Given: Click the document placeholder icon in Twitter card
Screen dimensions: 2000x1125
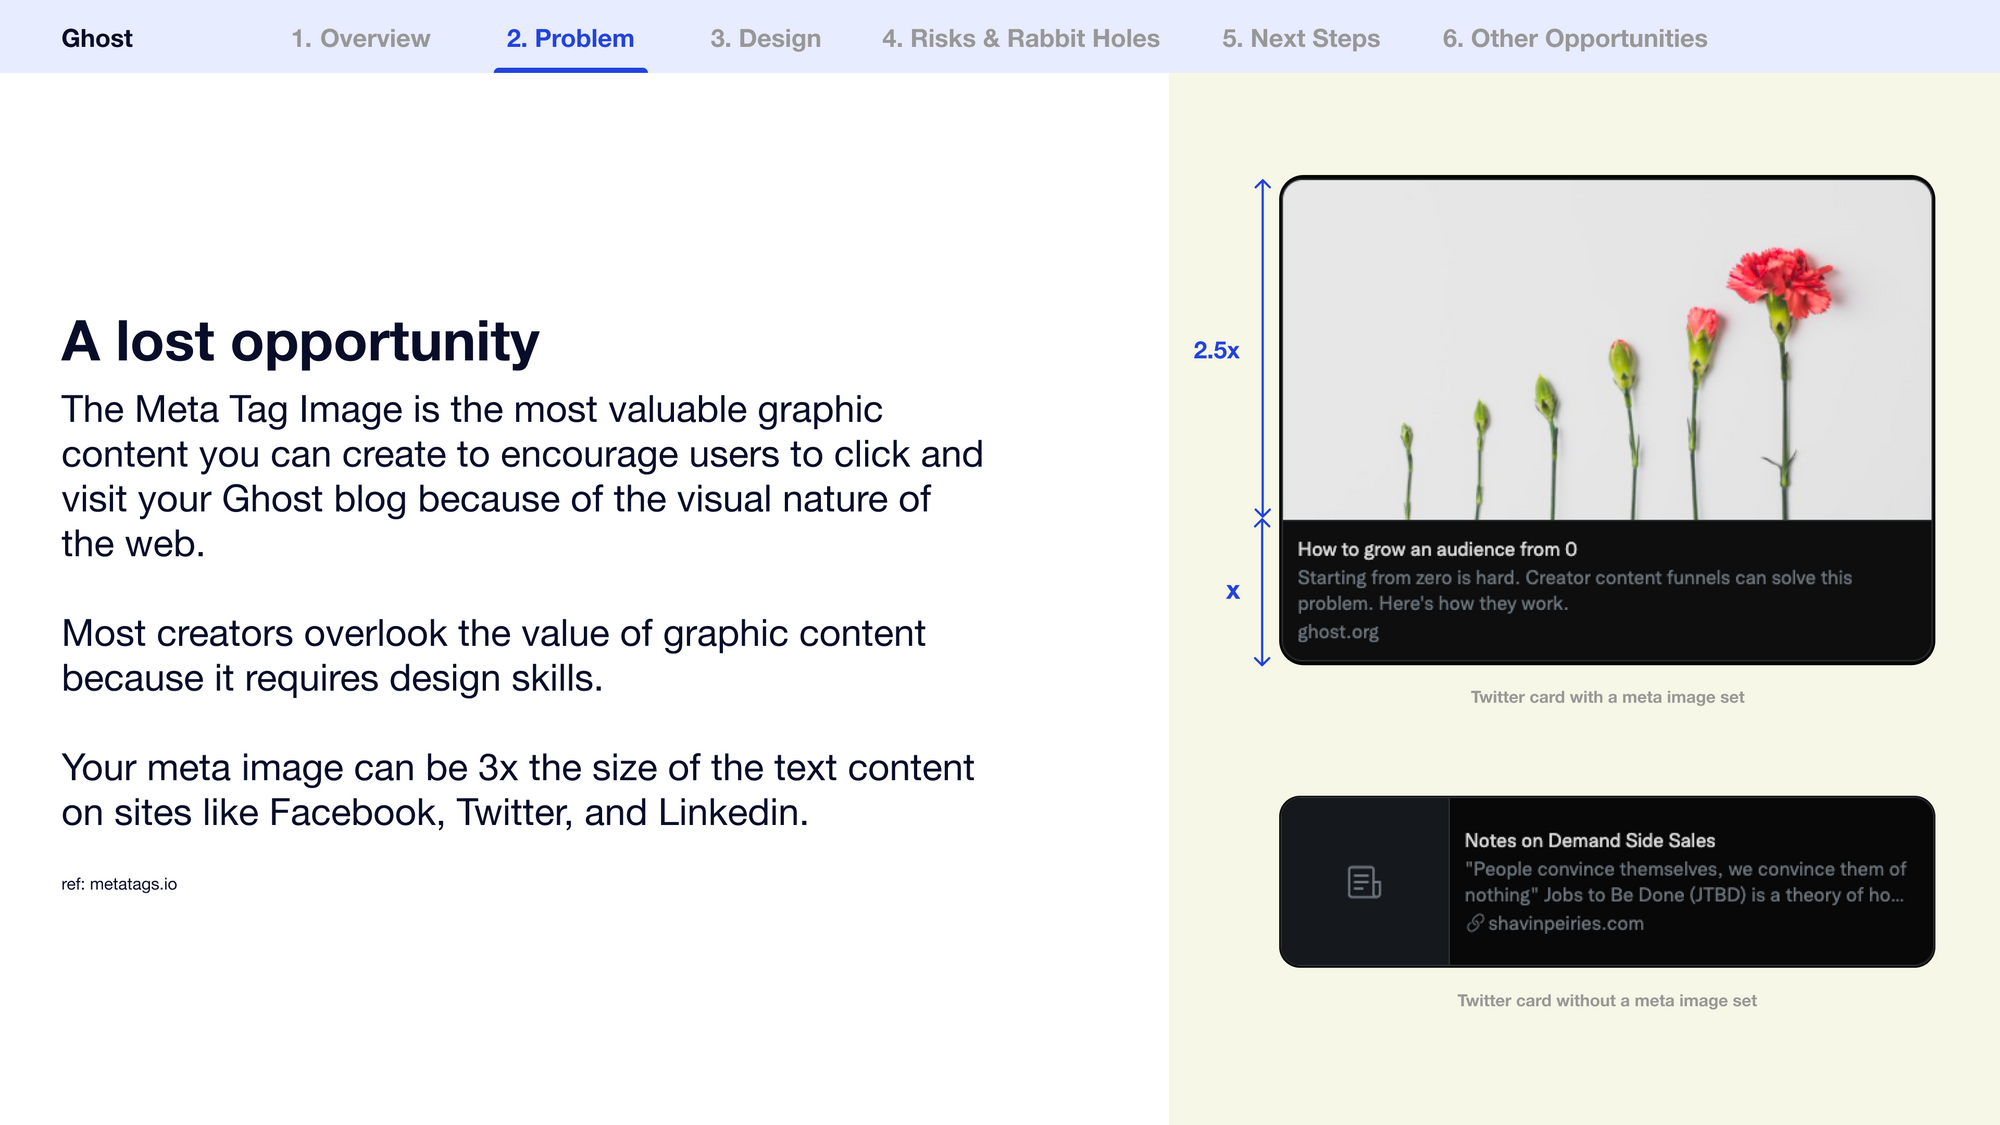Looking at the screenshot, I should click(x=1364, y=882).
